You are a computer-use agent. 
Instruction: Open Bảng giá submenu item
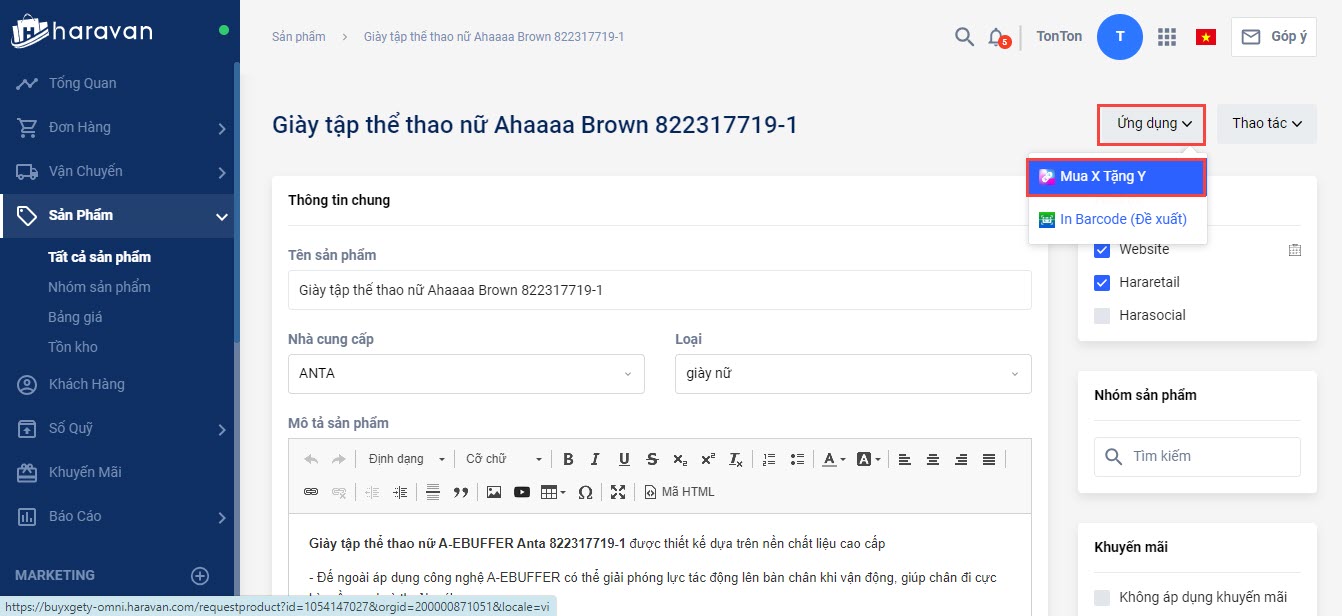click(x=75, y=317)
